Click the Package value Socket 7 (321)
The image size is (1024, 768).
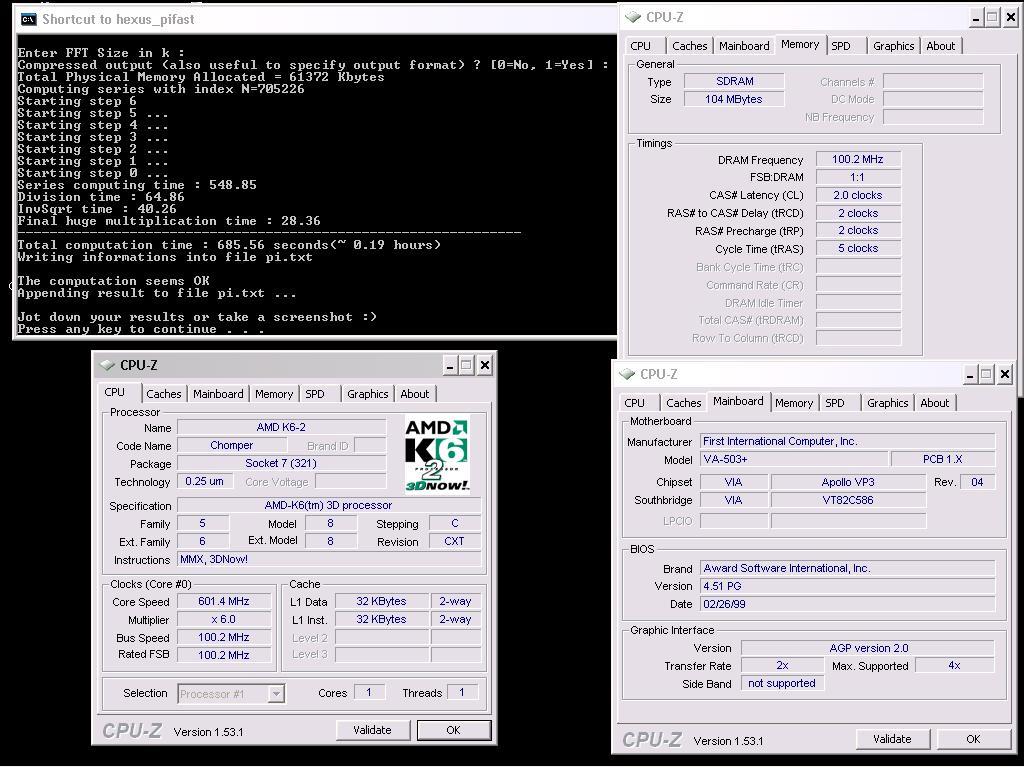point(281,463)
